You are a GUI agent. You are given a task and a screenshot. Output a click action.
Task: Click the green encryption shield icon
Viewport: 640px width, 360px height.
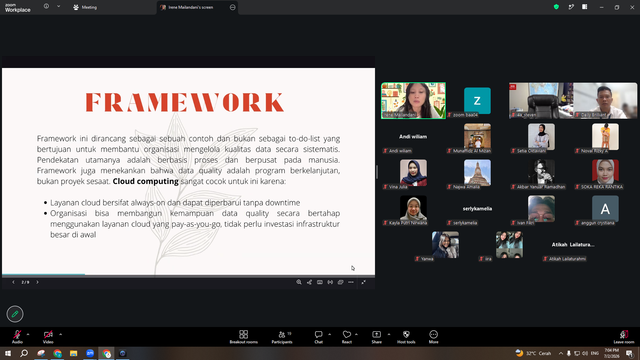click(x=556, y=7)
